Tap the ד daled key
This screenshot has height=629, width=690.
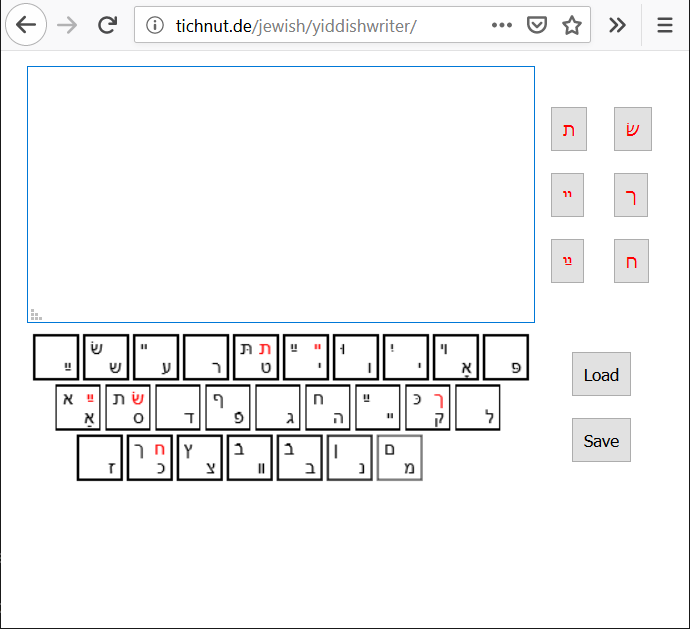pos(178,408)
